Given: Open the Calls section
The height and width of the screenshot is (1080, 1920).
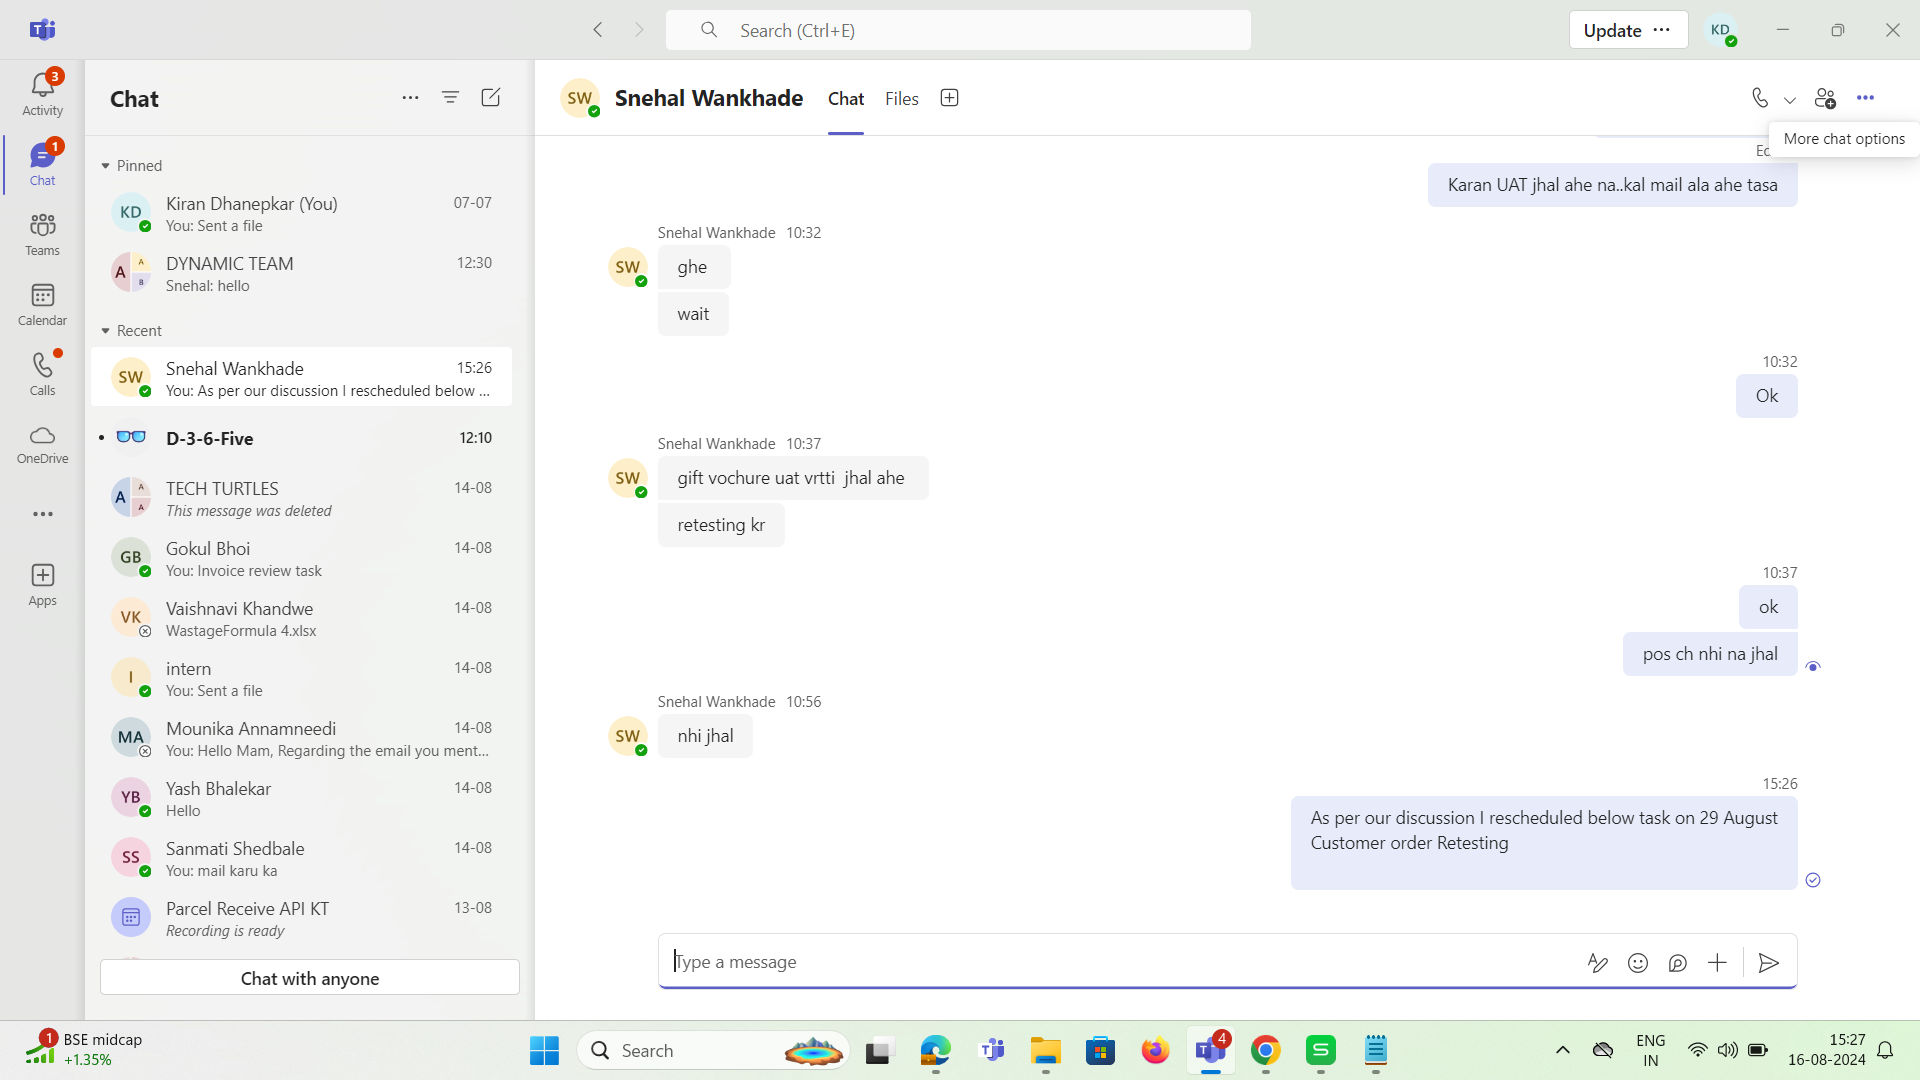Looking at the screenshot, I should (x=42, y=374).
